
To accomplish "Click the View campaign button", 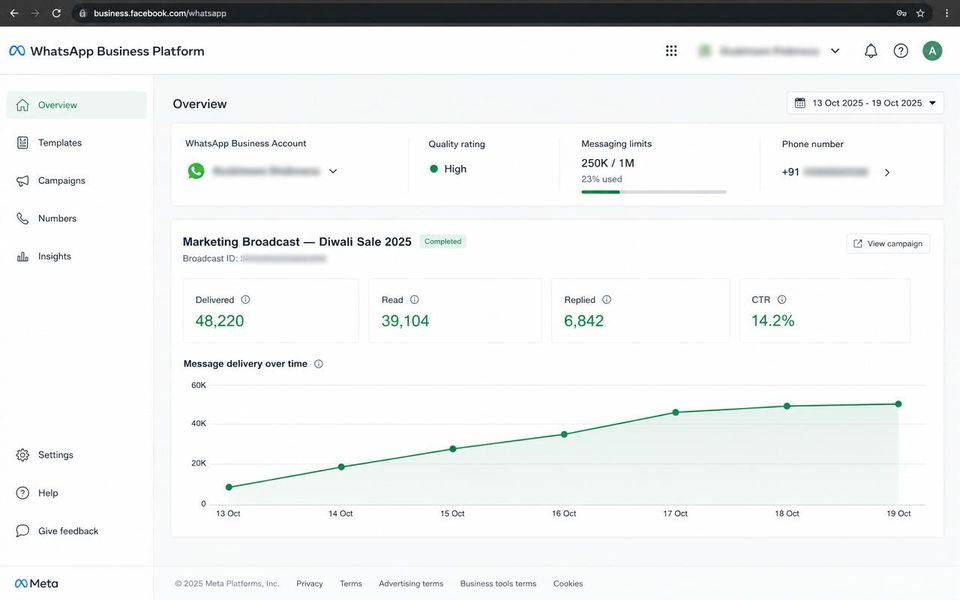I will click(888, 244).
